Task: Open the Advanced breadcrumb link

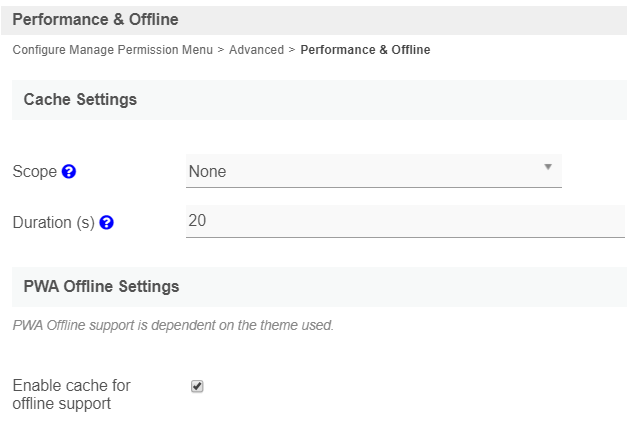Action: [256, 50]
